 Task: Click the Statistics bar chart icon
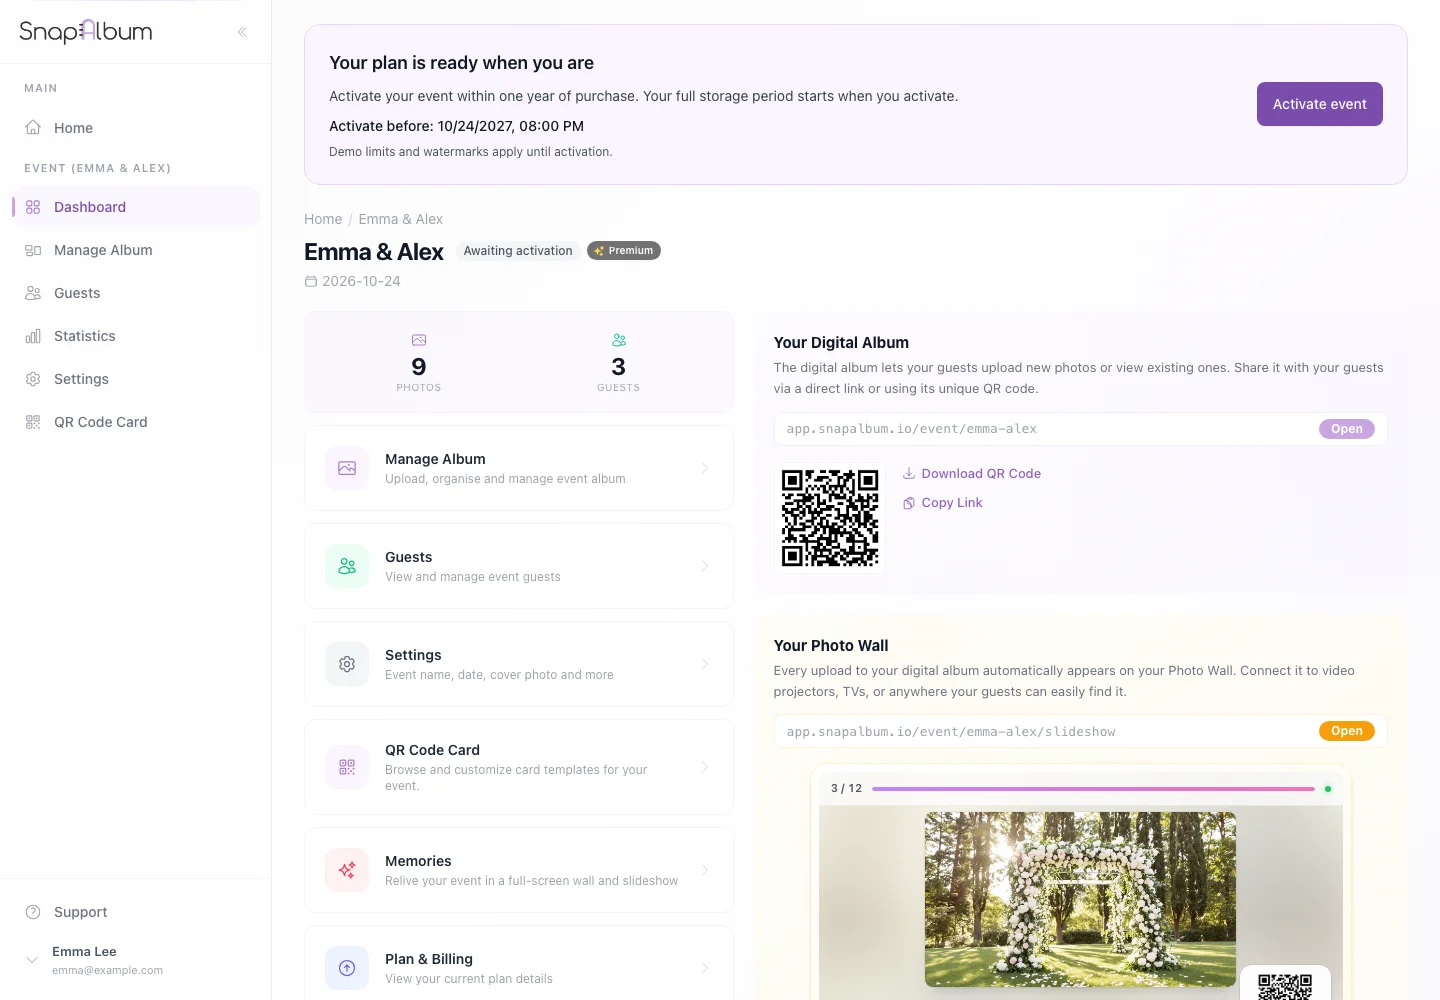[x=33, y=336]
